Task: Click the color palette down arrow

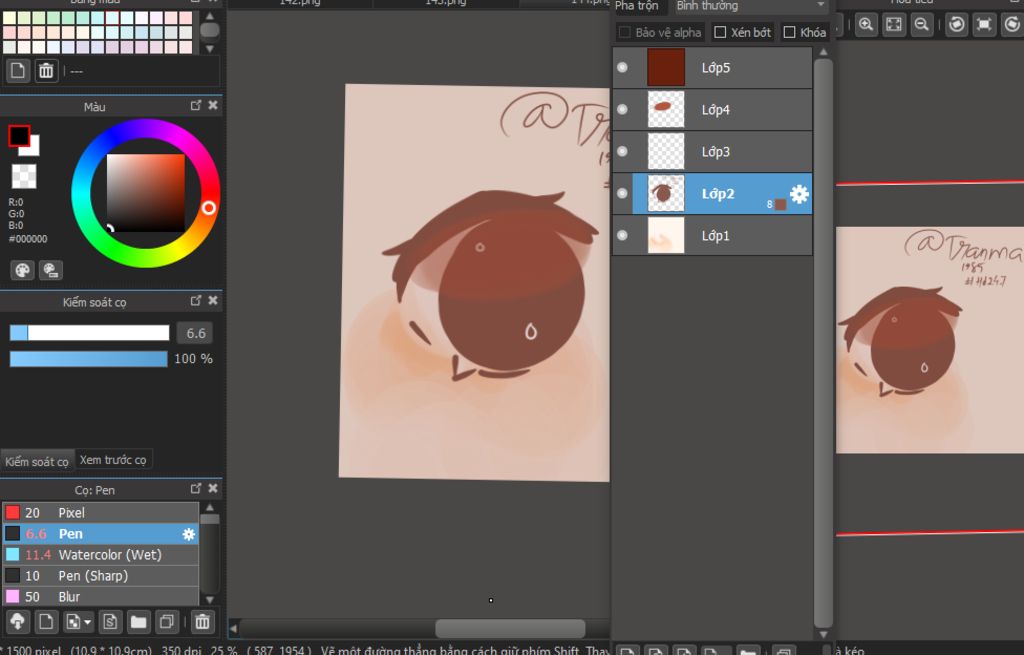Action: coord(210,48)
